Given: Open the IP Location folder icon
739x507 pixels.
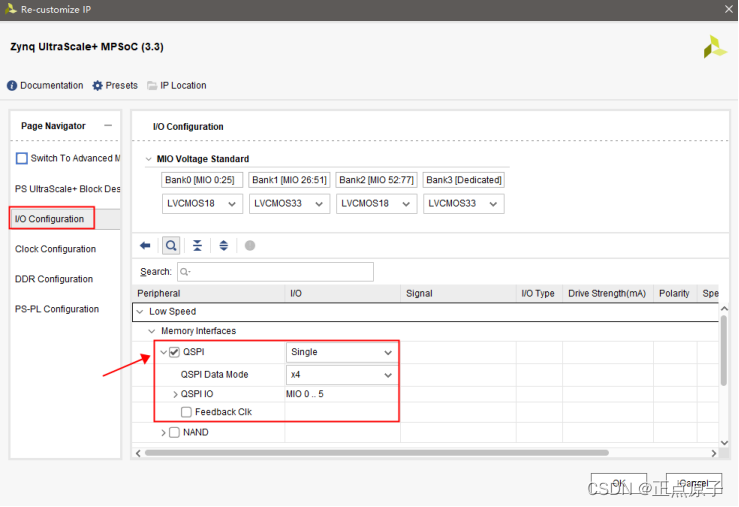Looking at the screenshot, I should [152, 86].
